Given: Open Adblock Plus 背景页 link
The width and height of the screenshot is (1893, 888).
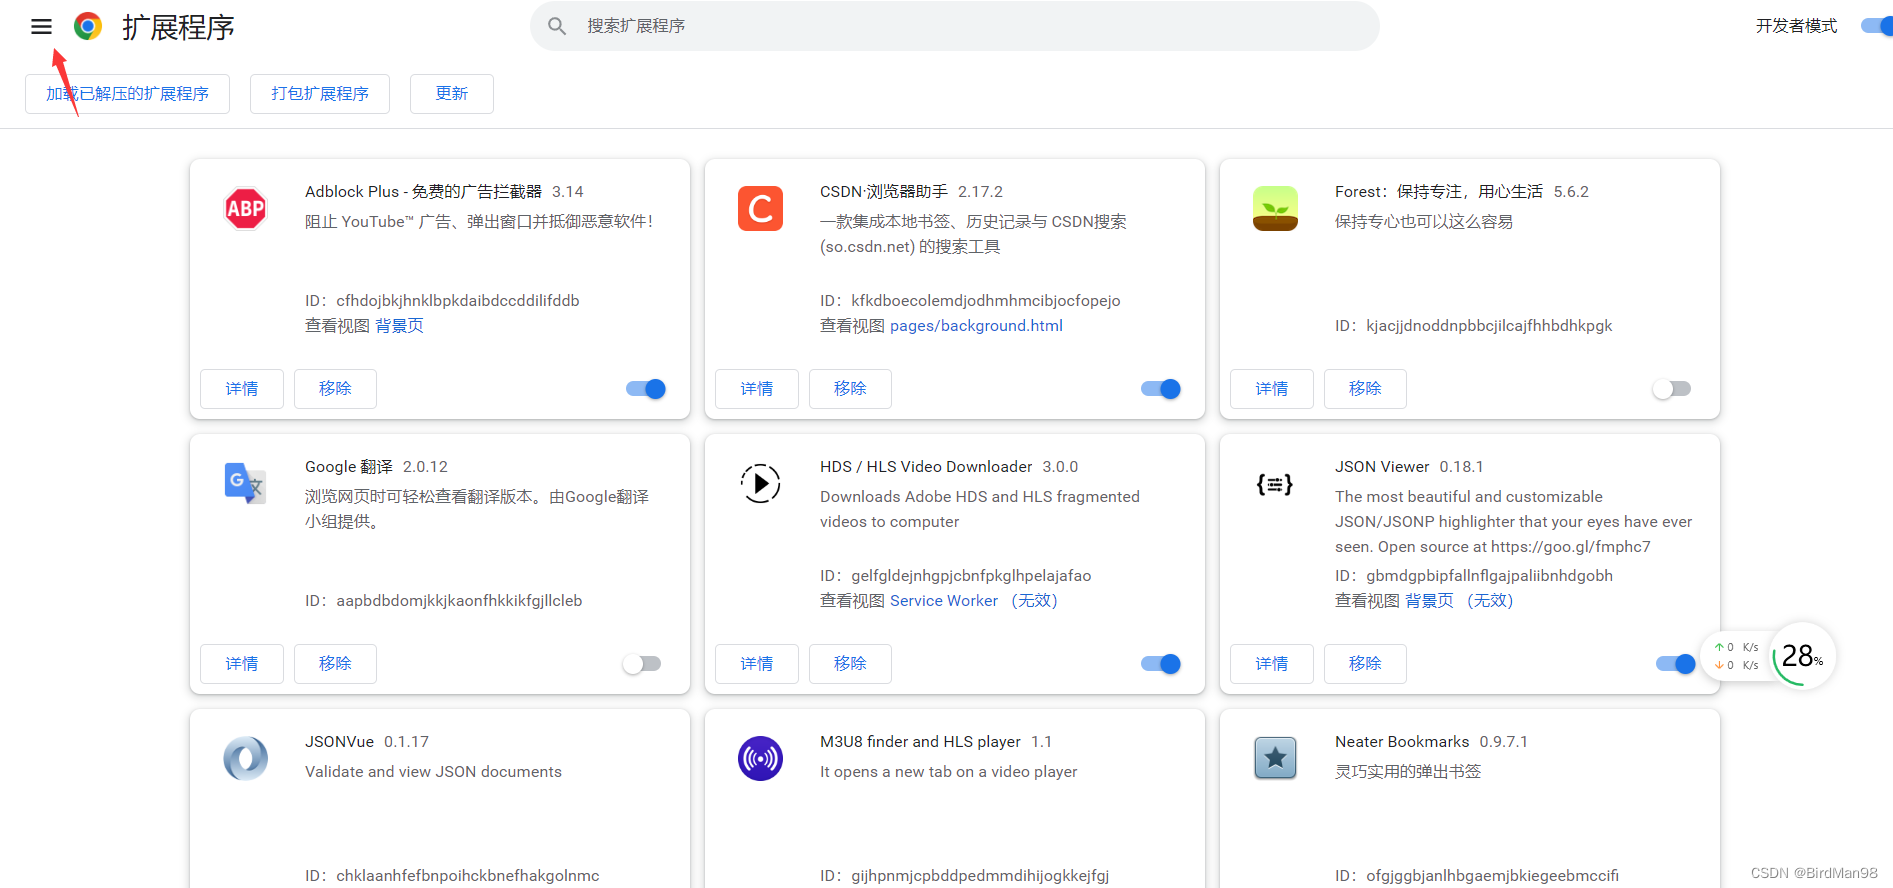Looking at the screenshot, I should 399,326.
